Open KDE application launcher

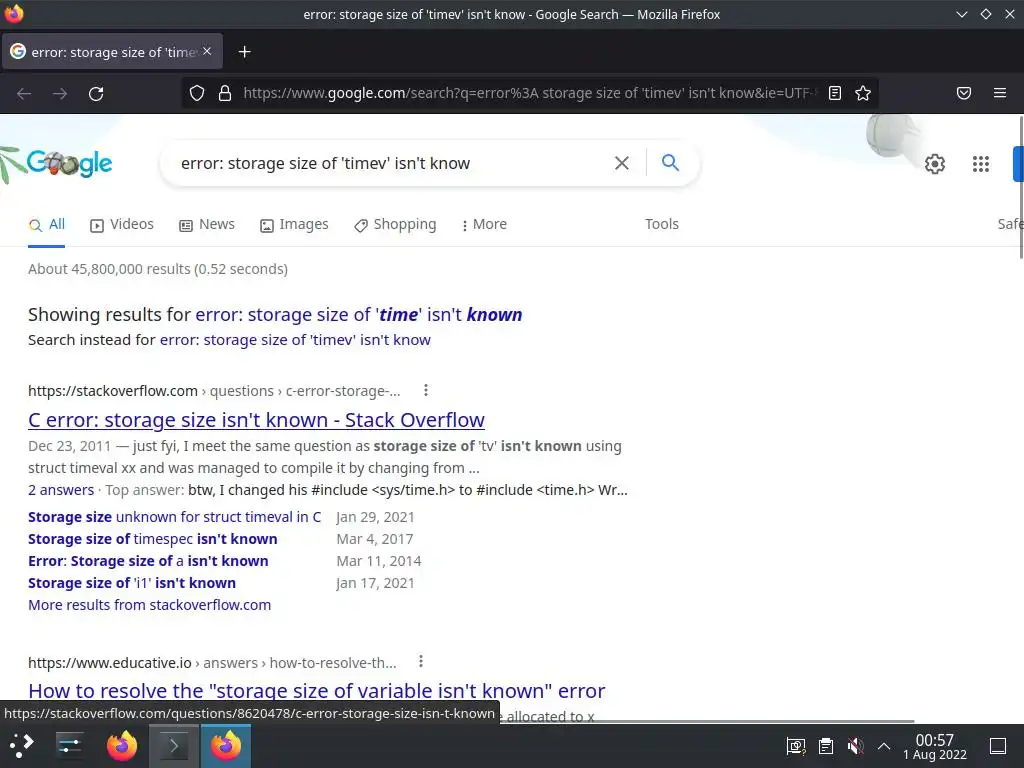(22, 745)
